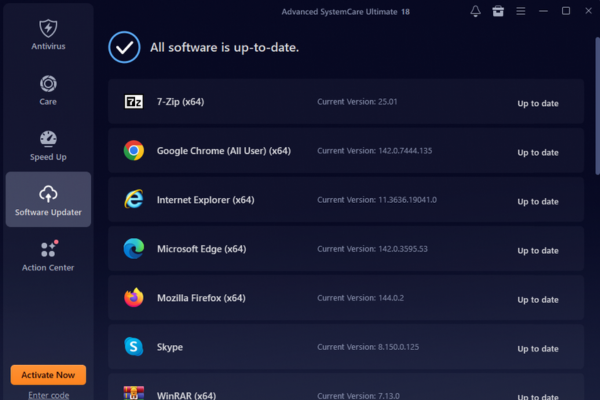
Task: Click Up to date for Mozilla Firefox
Action: point(538,299)
